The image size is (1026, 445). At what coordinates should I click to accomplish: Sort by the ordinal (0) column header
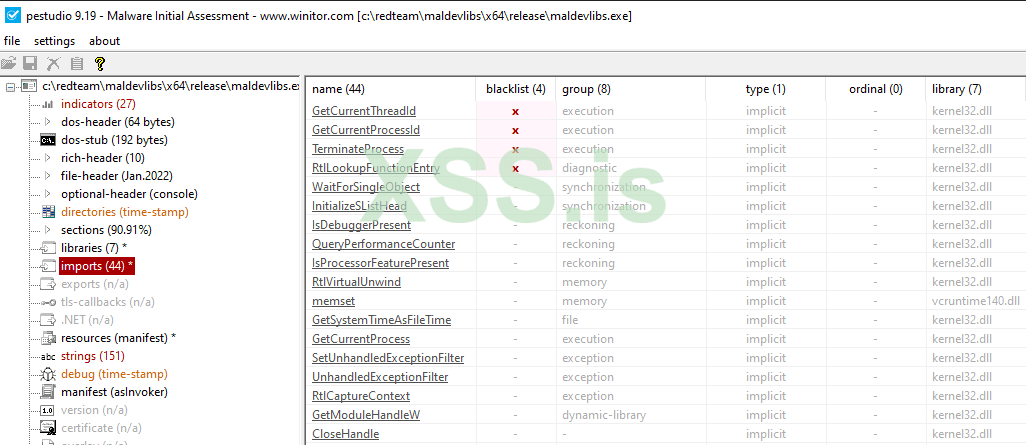[876, 90]
